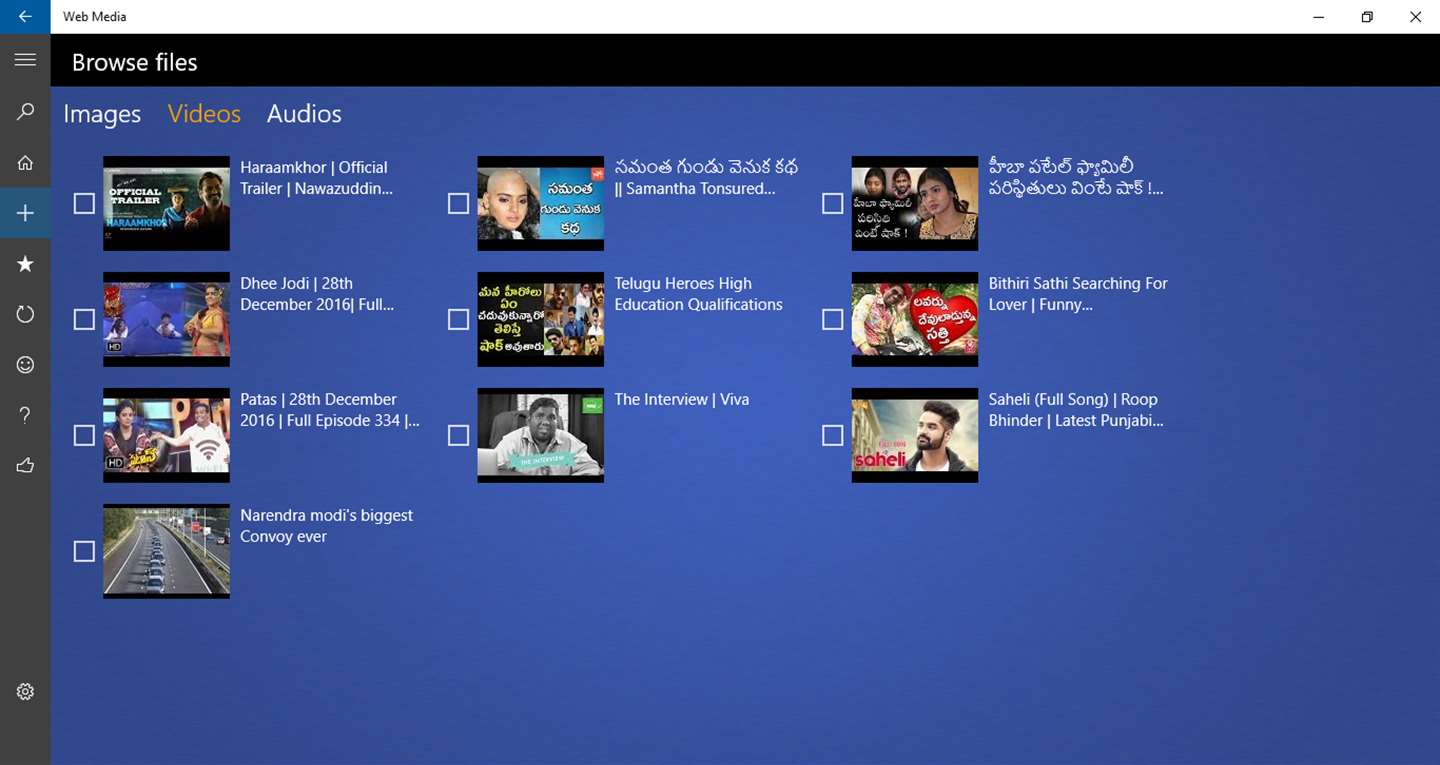The image size is (1440, 765).
Task: Open the Haraamkhor trailer thumbnail
Action: coord(166,203)
